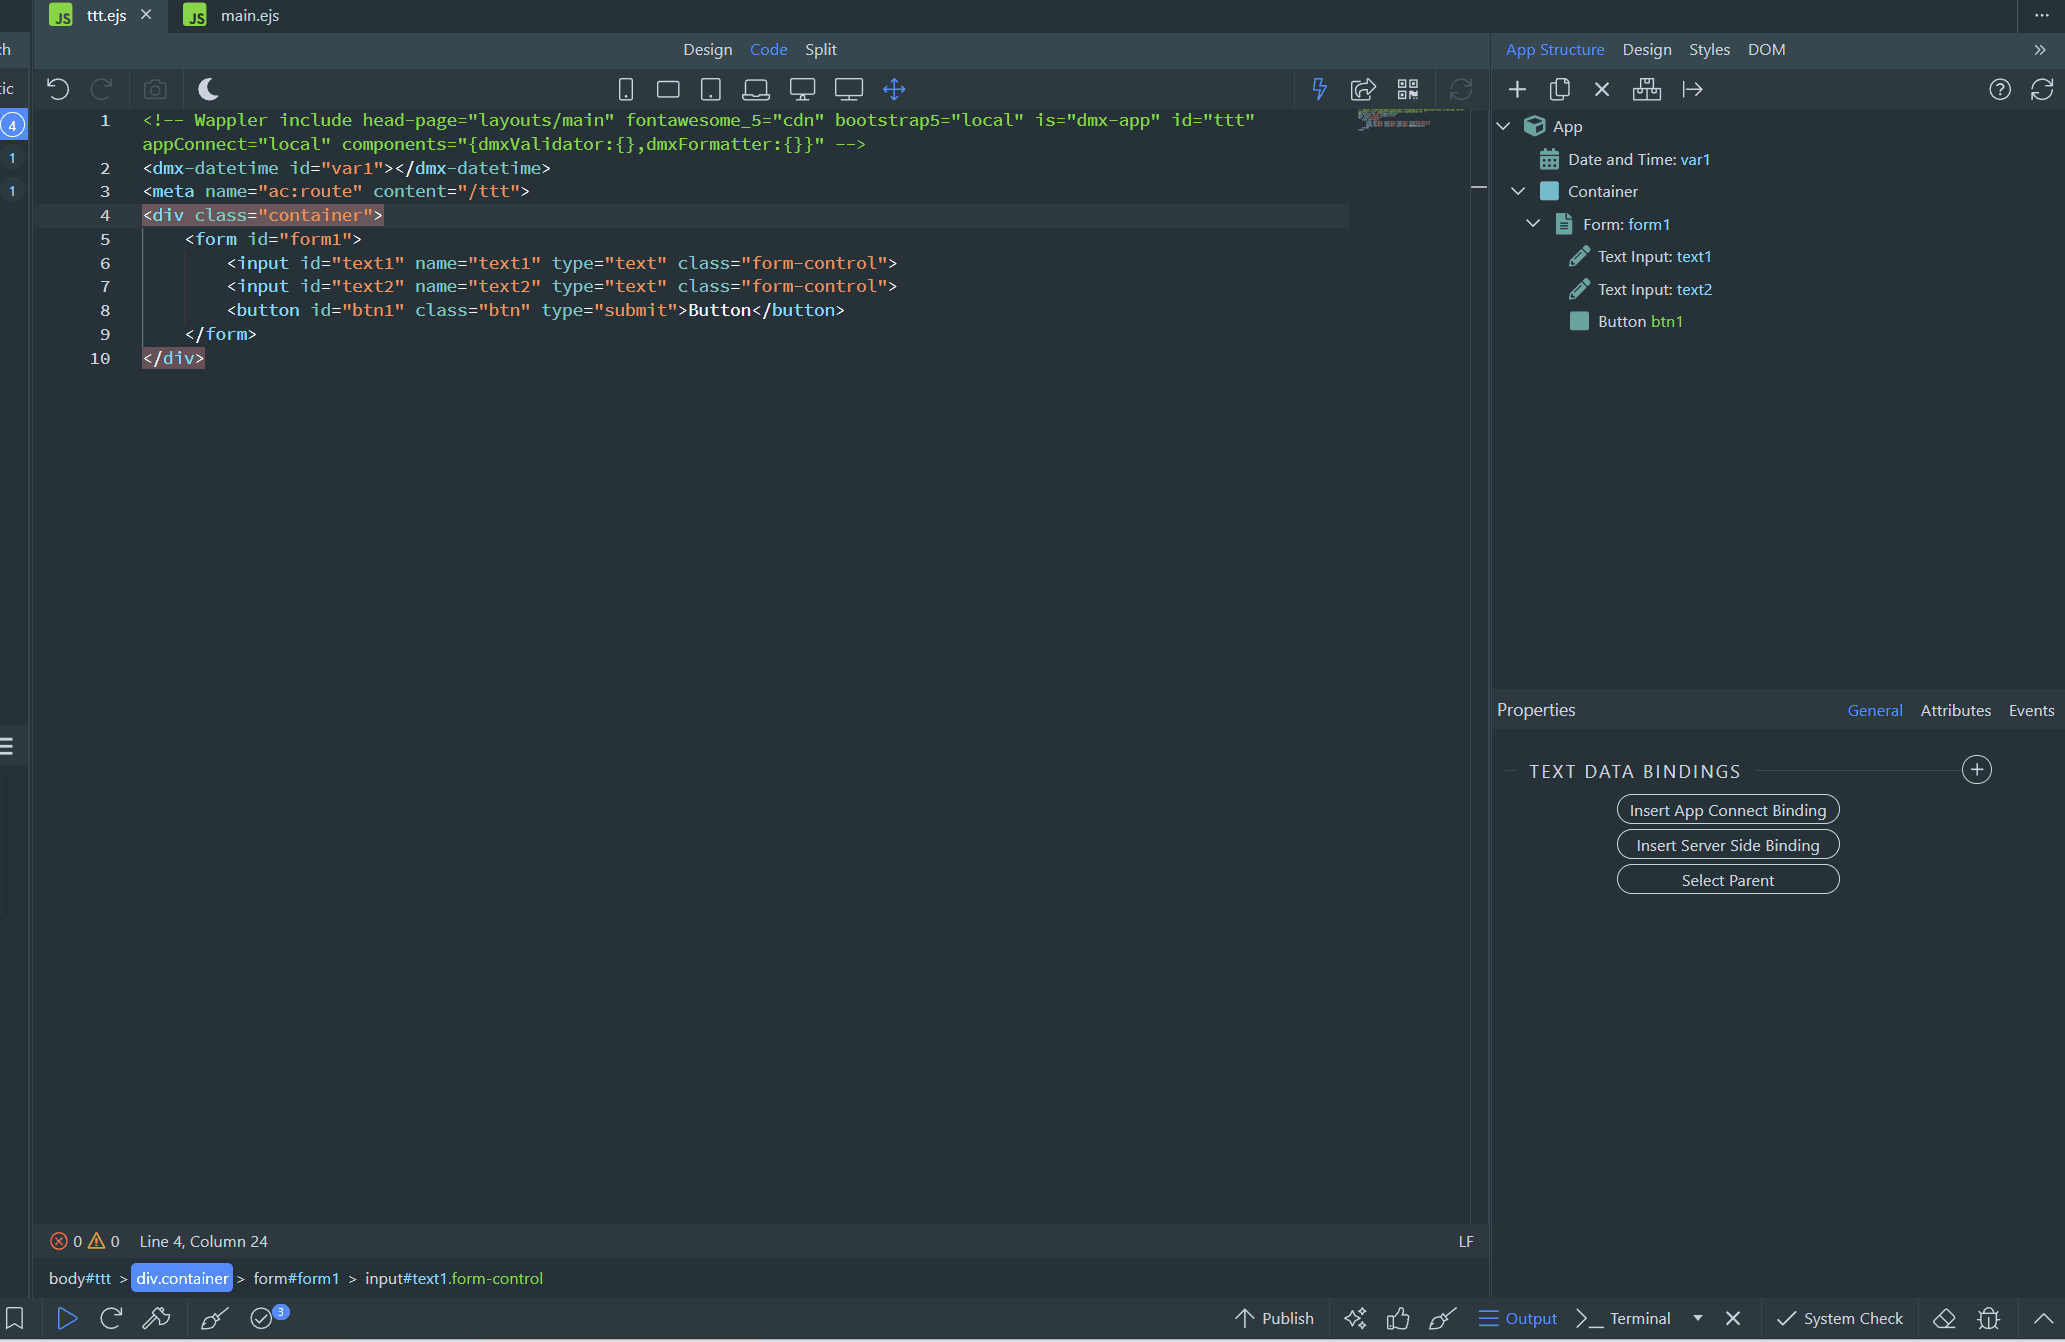2065x1342 pixels.
Task: Click the hierarchy tree icon in App Structure
Action: click(x=1647, y=90)
